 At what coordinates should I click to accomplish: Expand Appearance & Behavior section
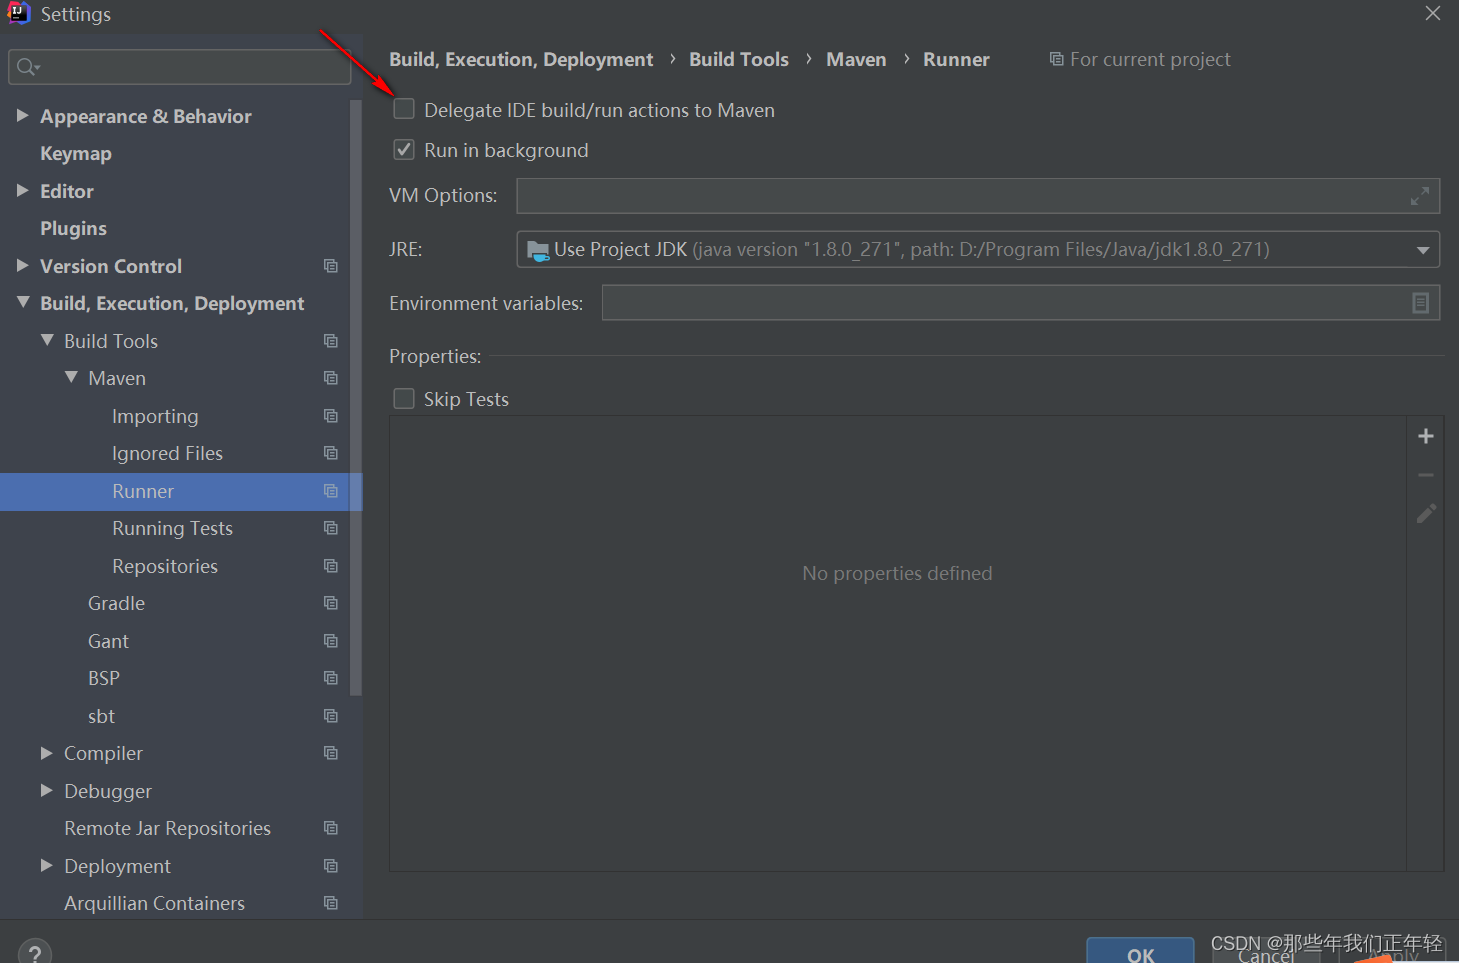pos(22,116)
